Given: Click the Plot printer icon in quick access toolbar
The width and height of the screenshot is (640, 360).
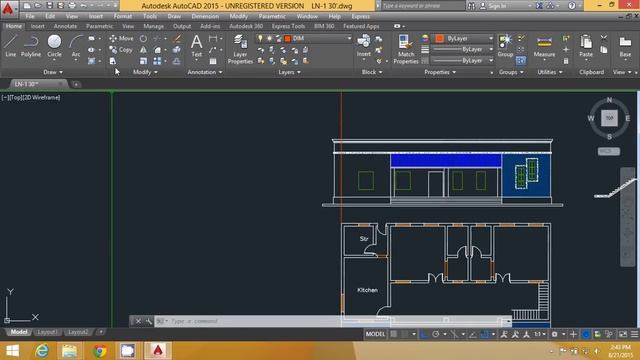Looking at the screenshot, I should (x=72, y=6).
